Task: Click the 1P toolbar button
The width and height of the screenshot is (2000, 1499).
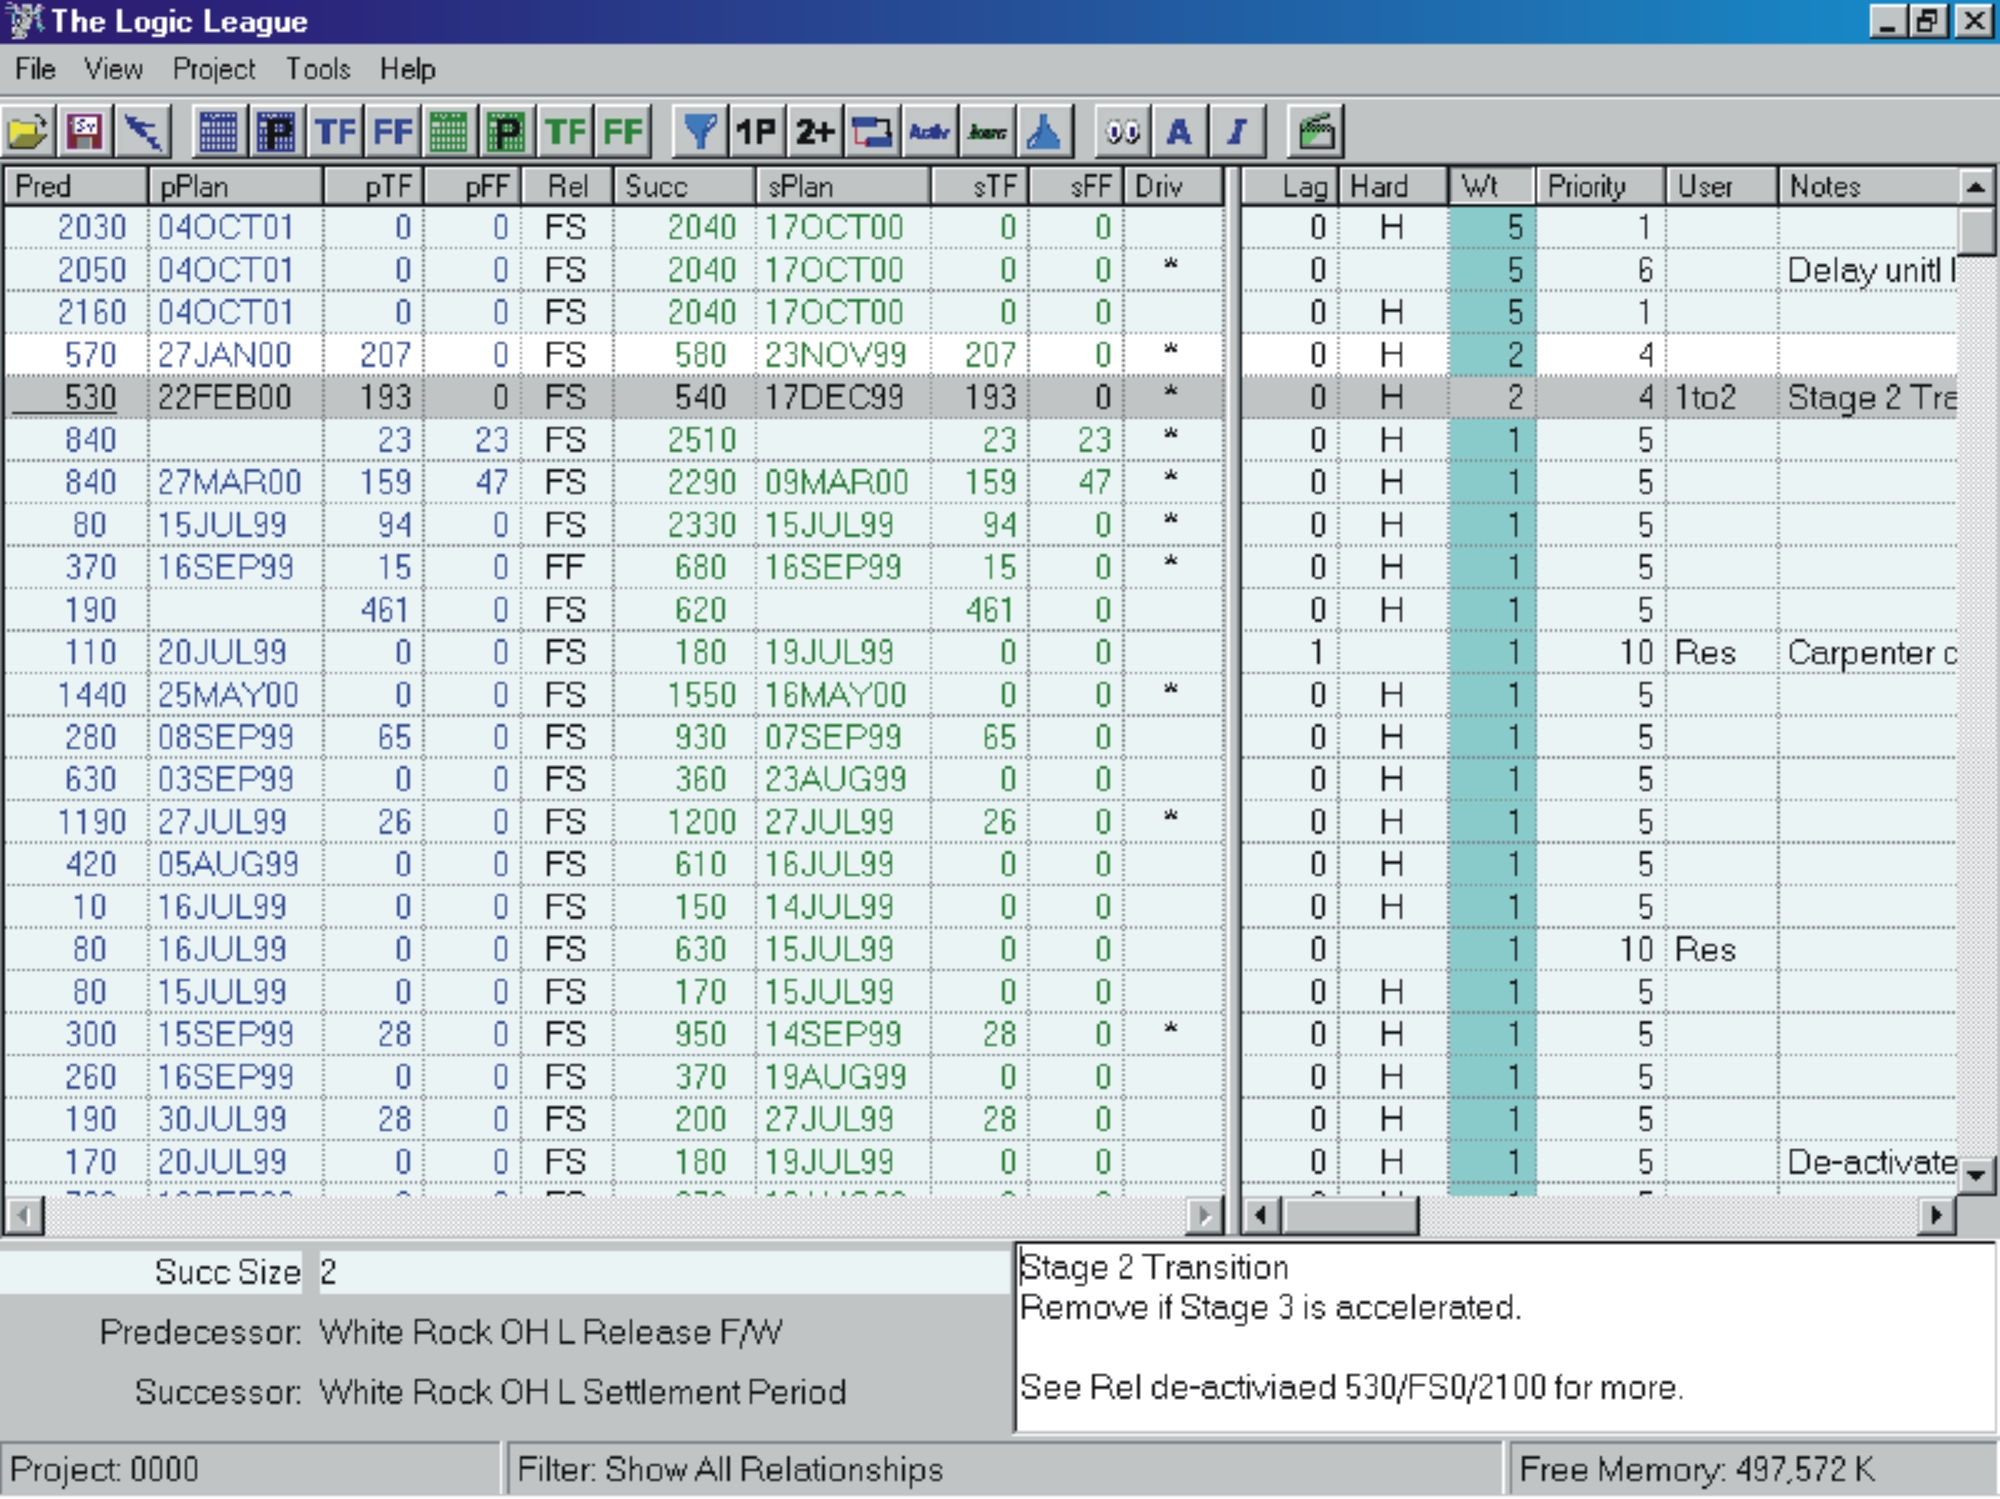Action: point(756,131)
